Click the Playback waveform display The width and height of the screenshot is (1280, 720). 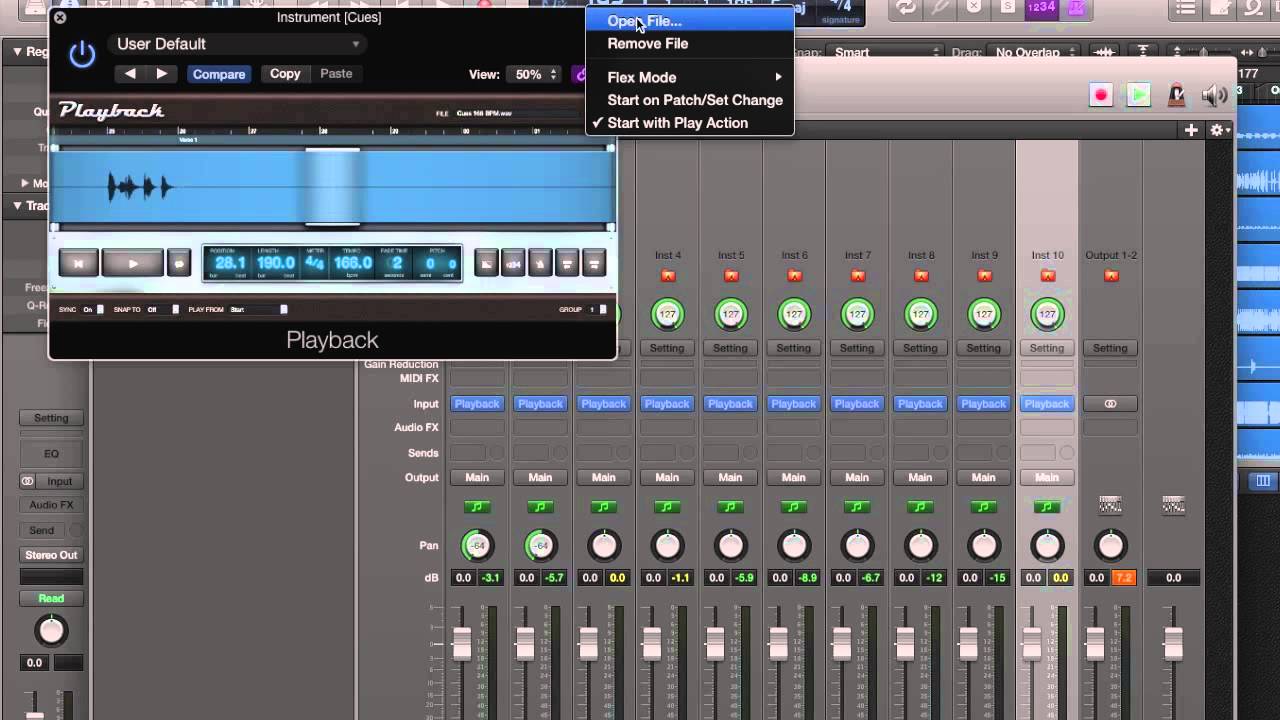tap(332, 187)
